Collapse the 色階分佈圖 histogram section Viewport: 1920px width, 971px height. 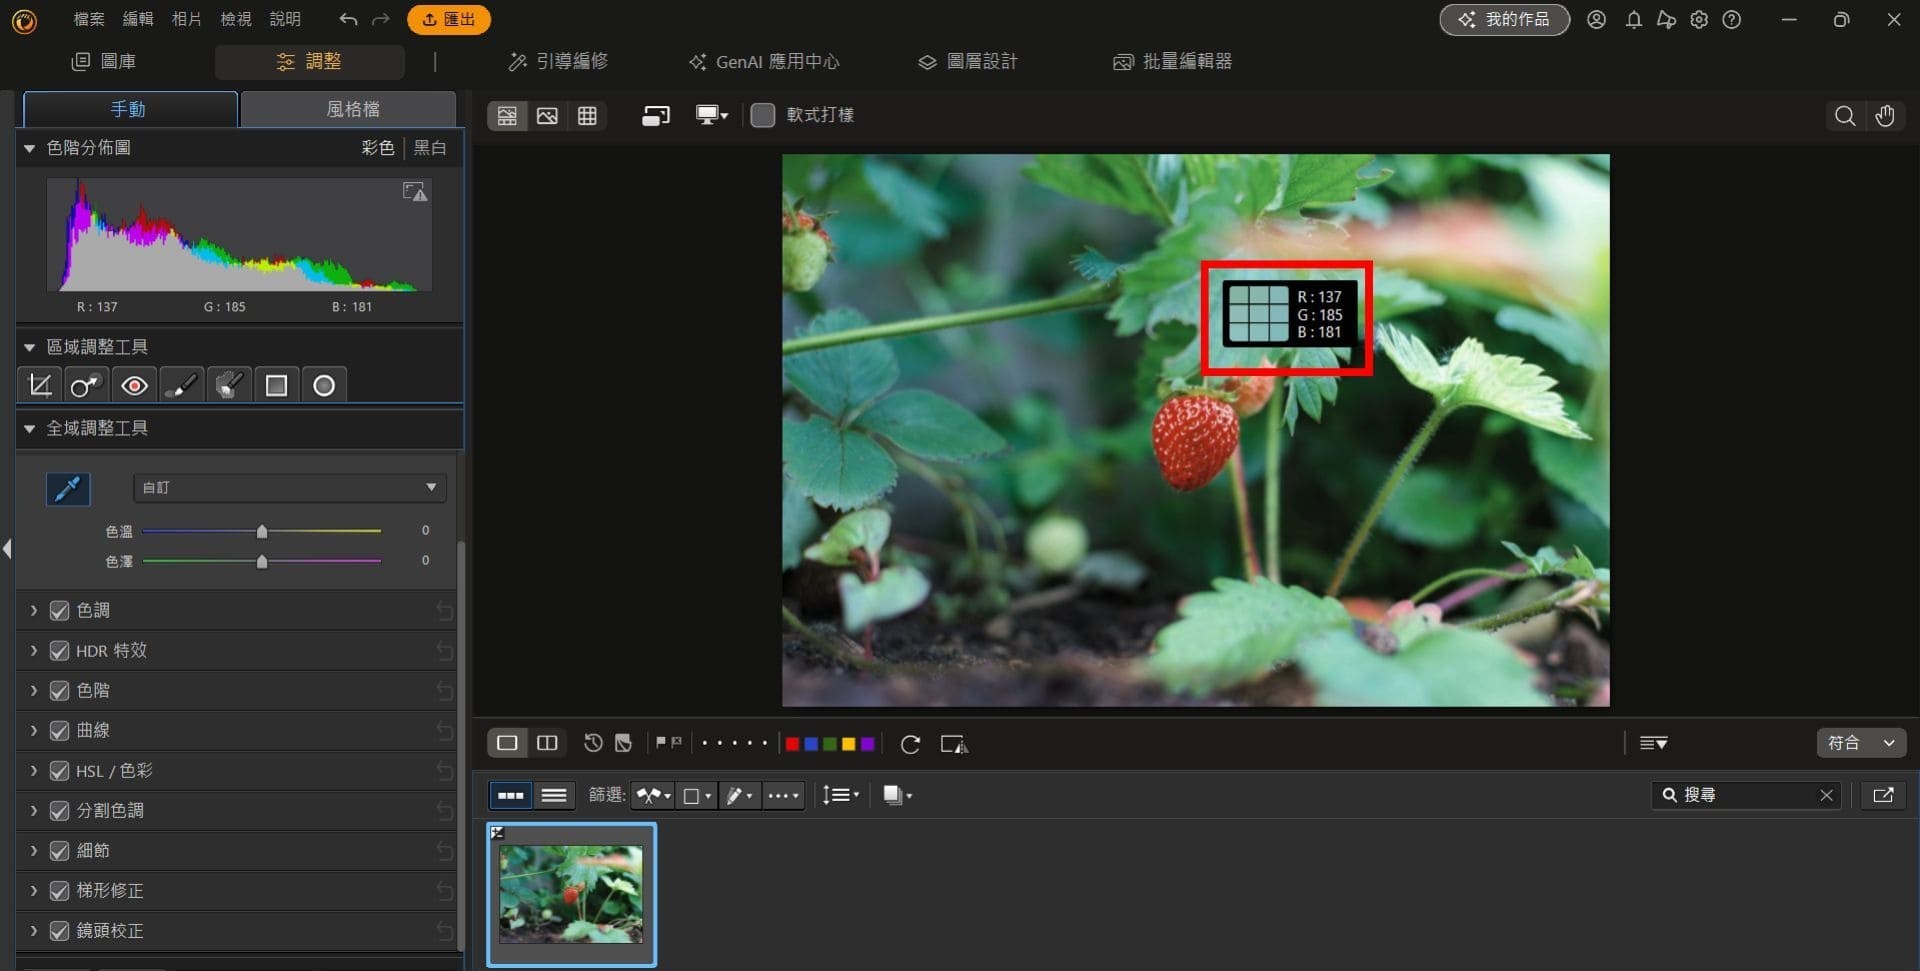(x=29, y=147)
